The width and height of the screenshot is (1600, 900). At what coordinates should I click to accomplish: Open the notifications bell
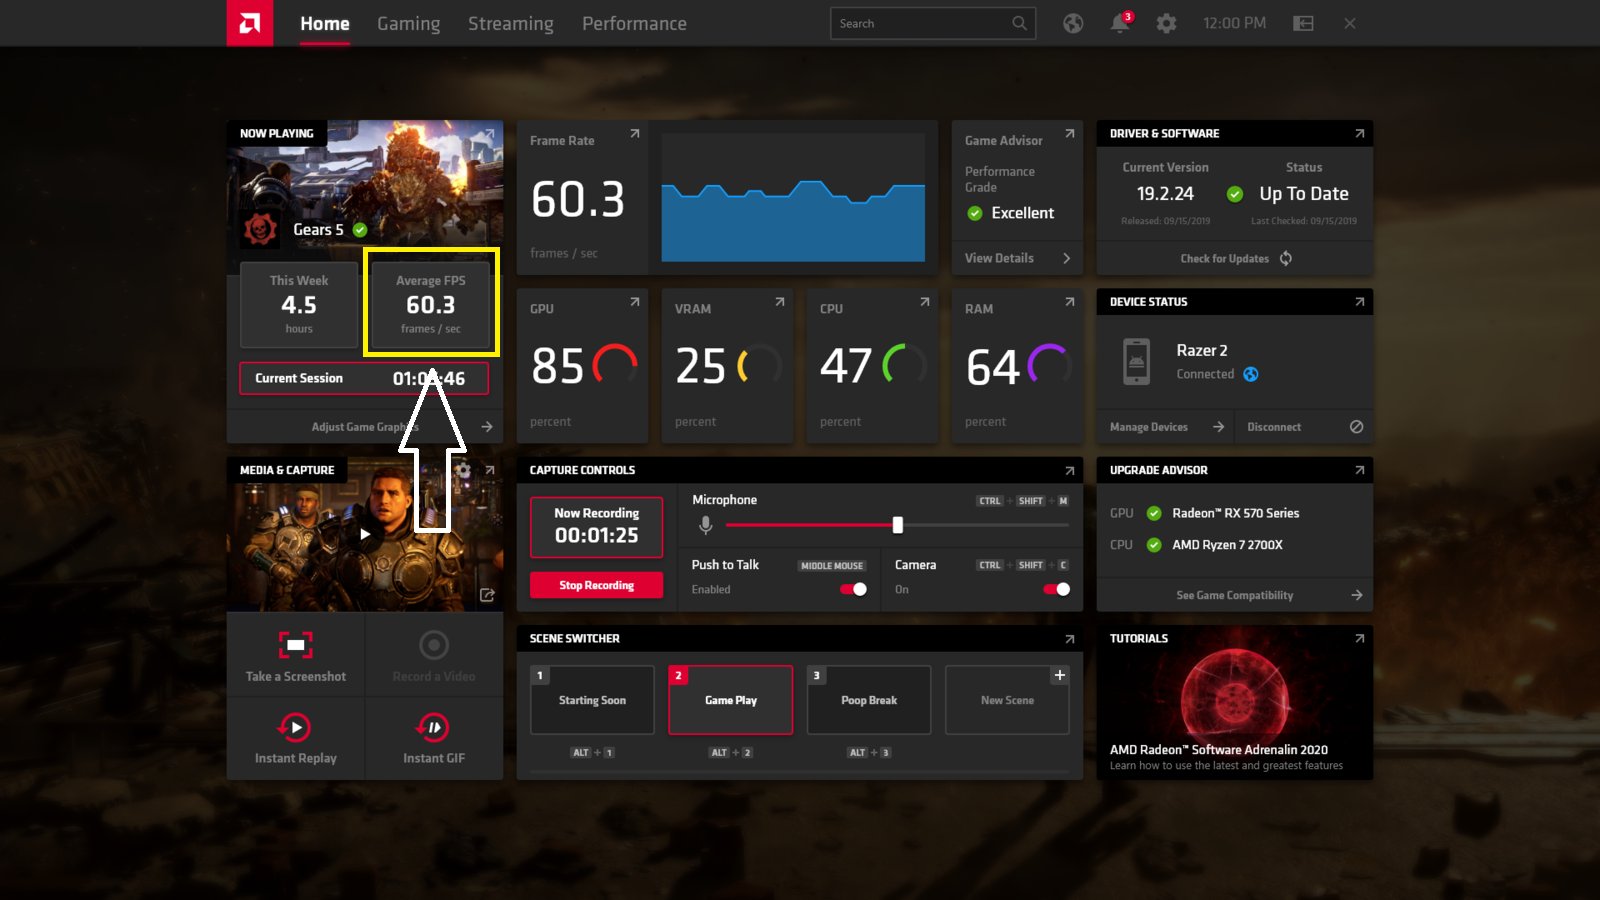coord(1119,23)
